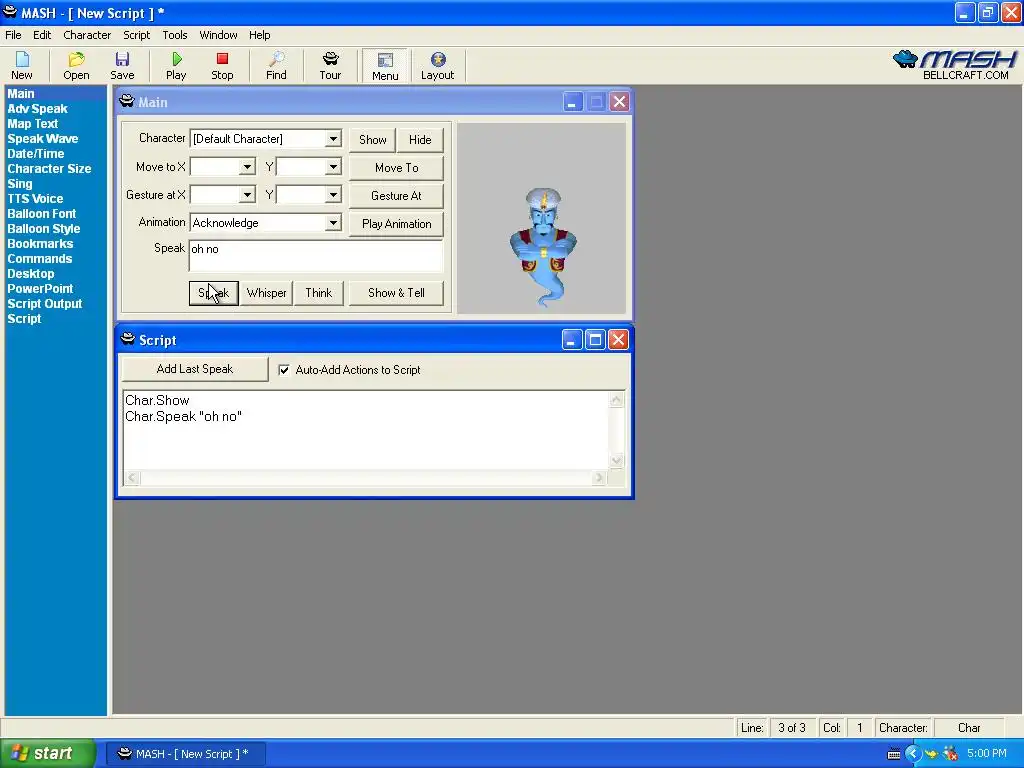Expand the Character dropdown
This screenshot has height=768, width=1024.
tap(333, 139)
